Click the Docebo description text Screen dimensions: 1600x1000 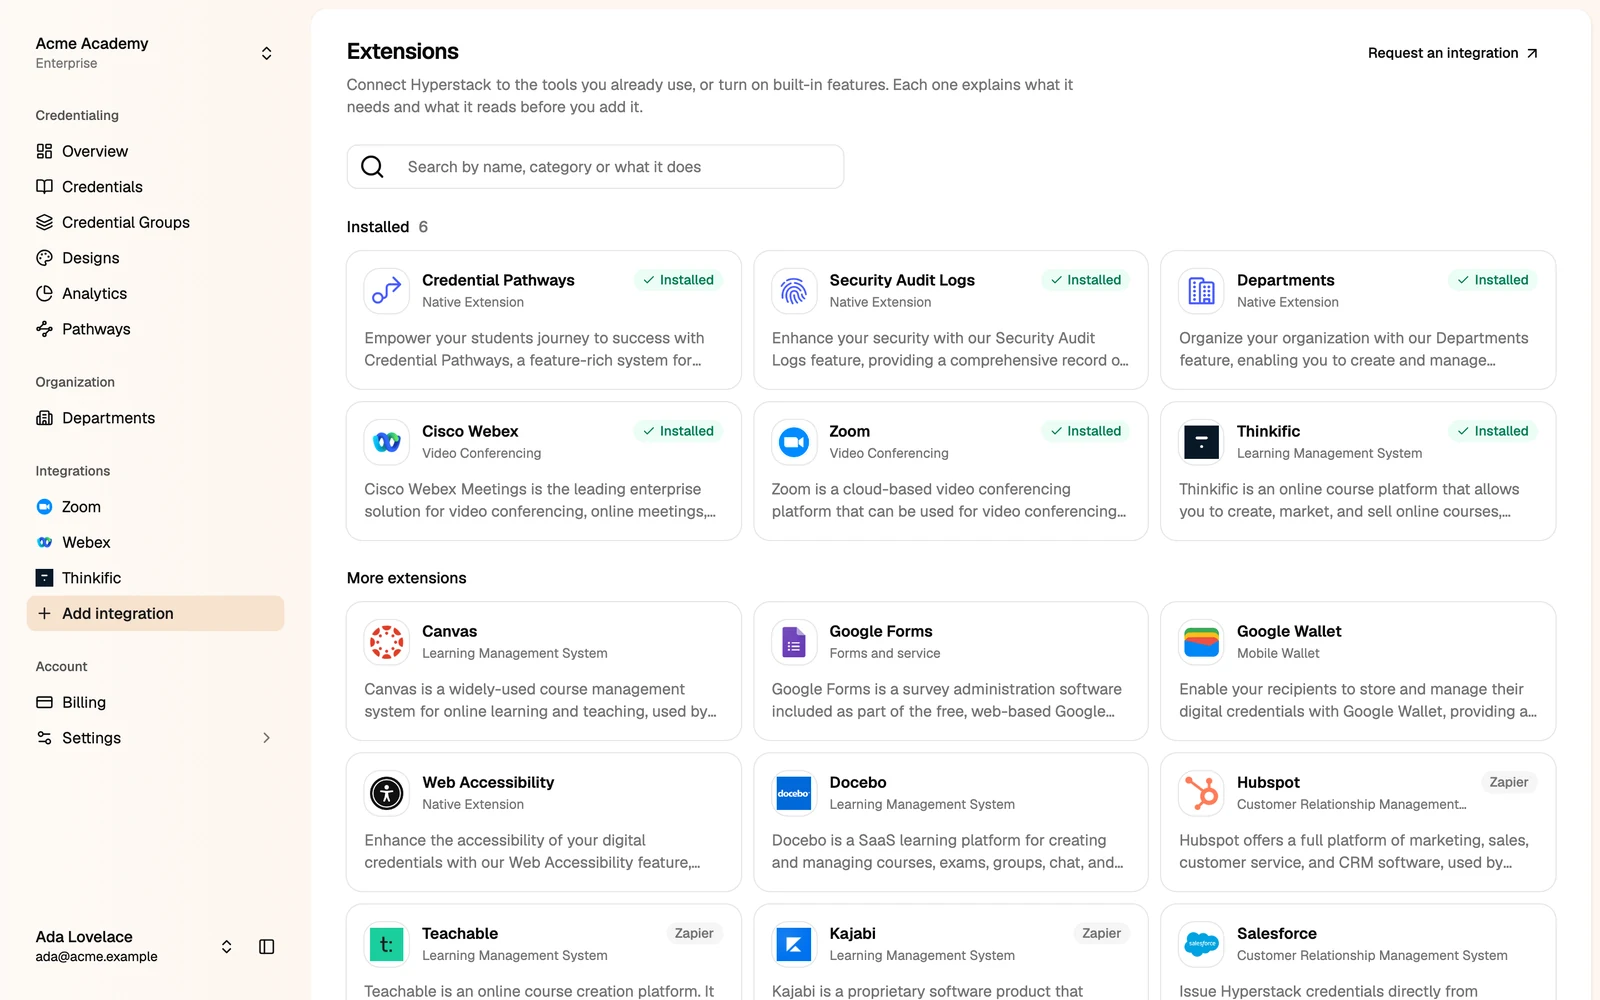coord(948,851)
